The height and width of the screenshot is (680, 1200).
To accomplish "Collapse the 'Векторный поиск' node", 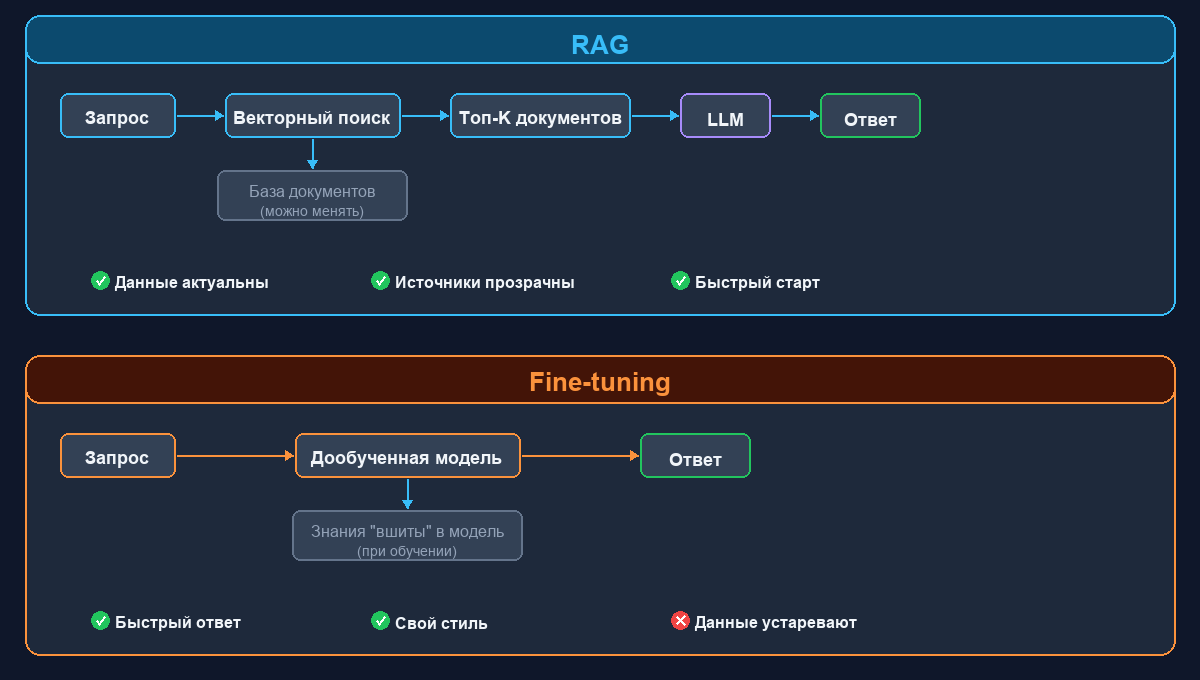I will (312, 116).
